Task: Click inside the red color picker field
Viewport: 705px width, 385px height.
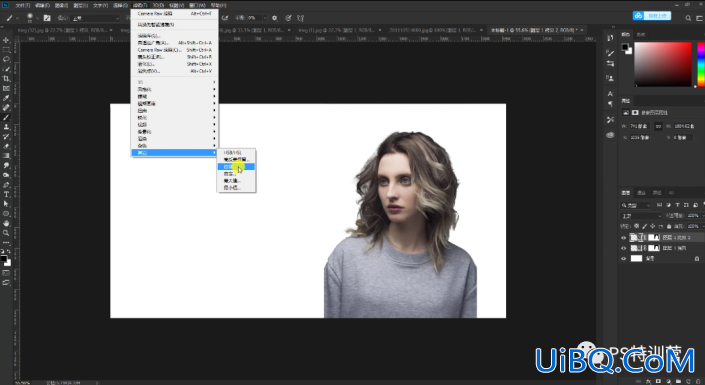Action: click(x=663, y=64)
